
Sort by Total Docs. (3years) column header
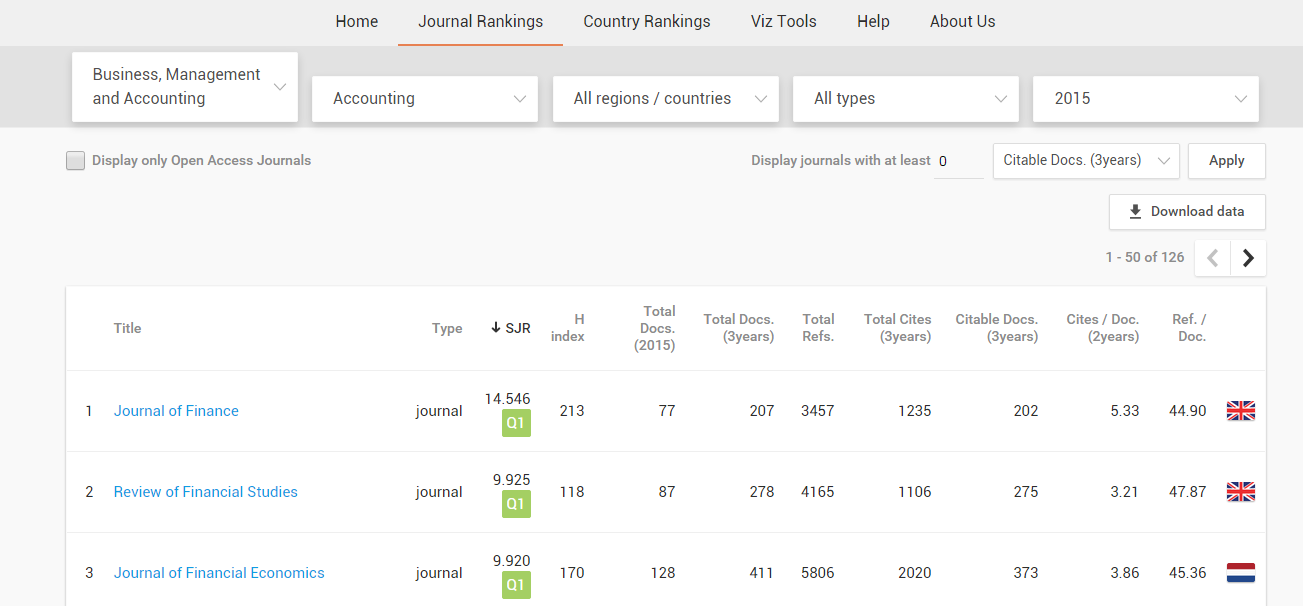coord(739,328)
